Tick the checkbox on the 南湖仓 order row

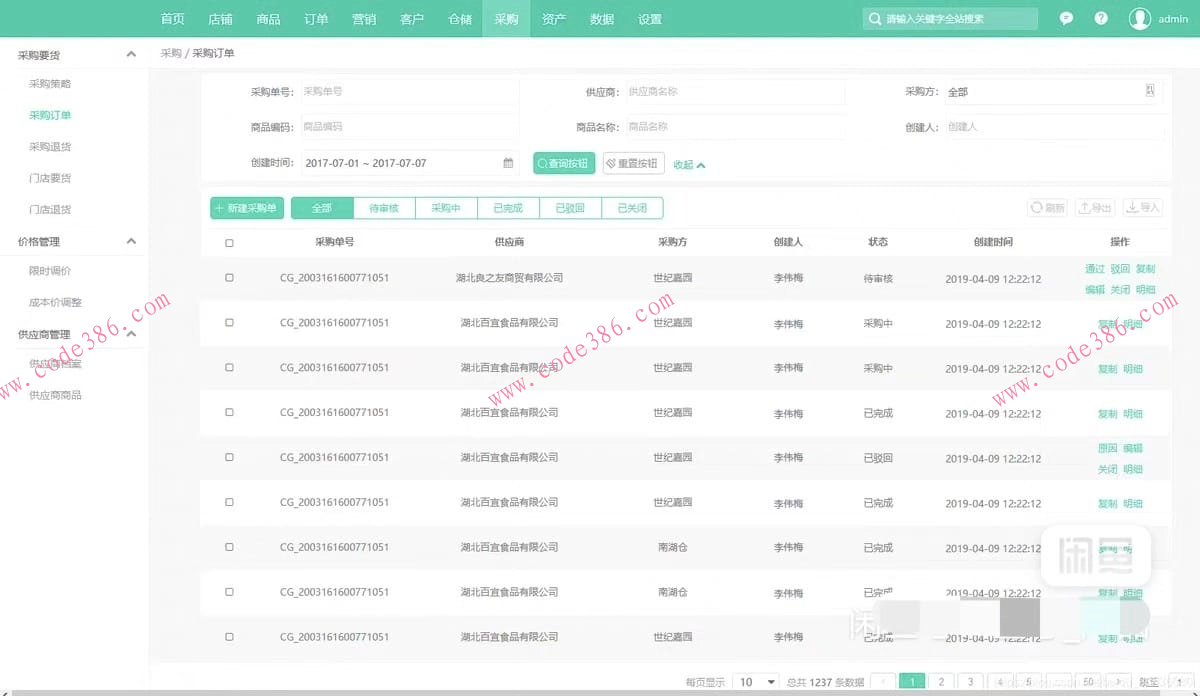pyautogui.click(x=229, y=547)
